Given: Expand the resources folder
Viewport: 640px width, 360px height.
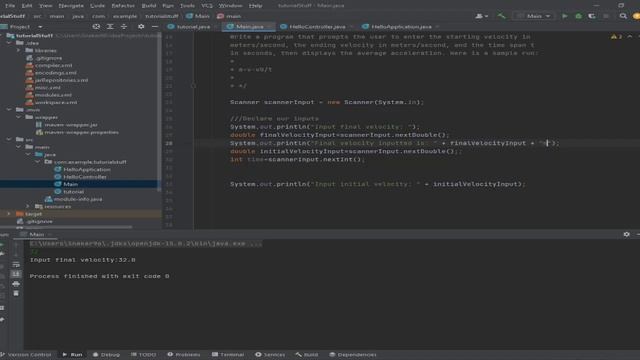Looking at the screenshot, I should tap(28, 207).
